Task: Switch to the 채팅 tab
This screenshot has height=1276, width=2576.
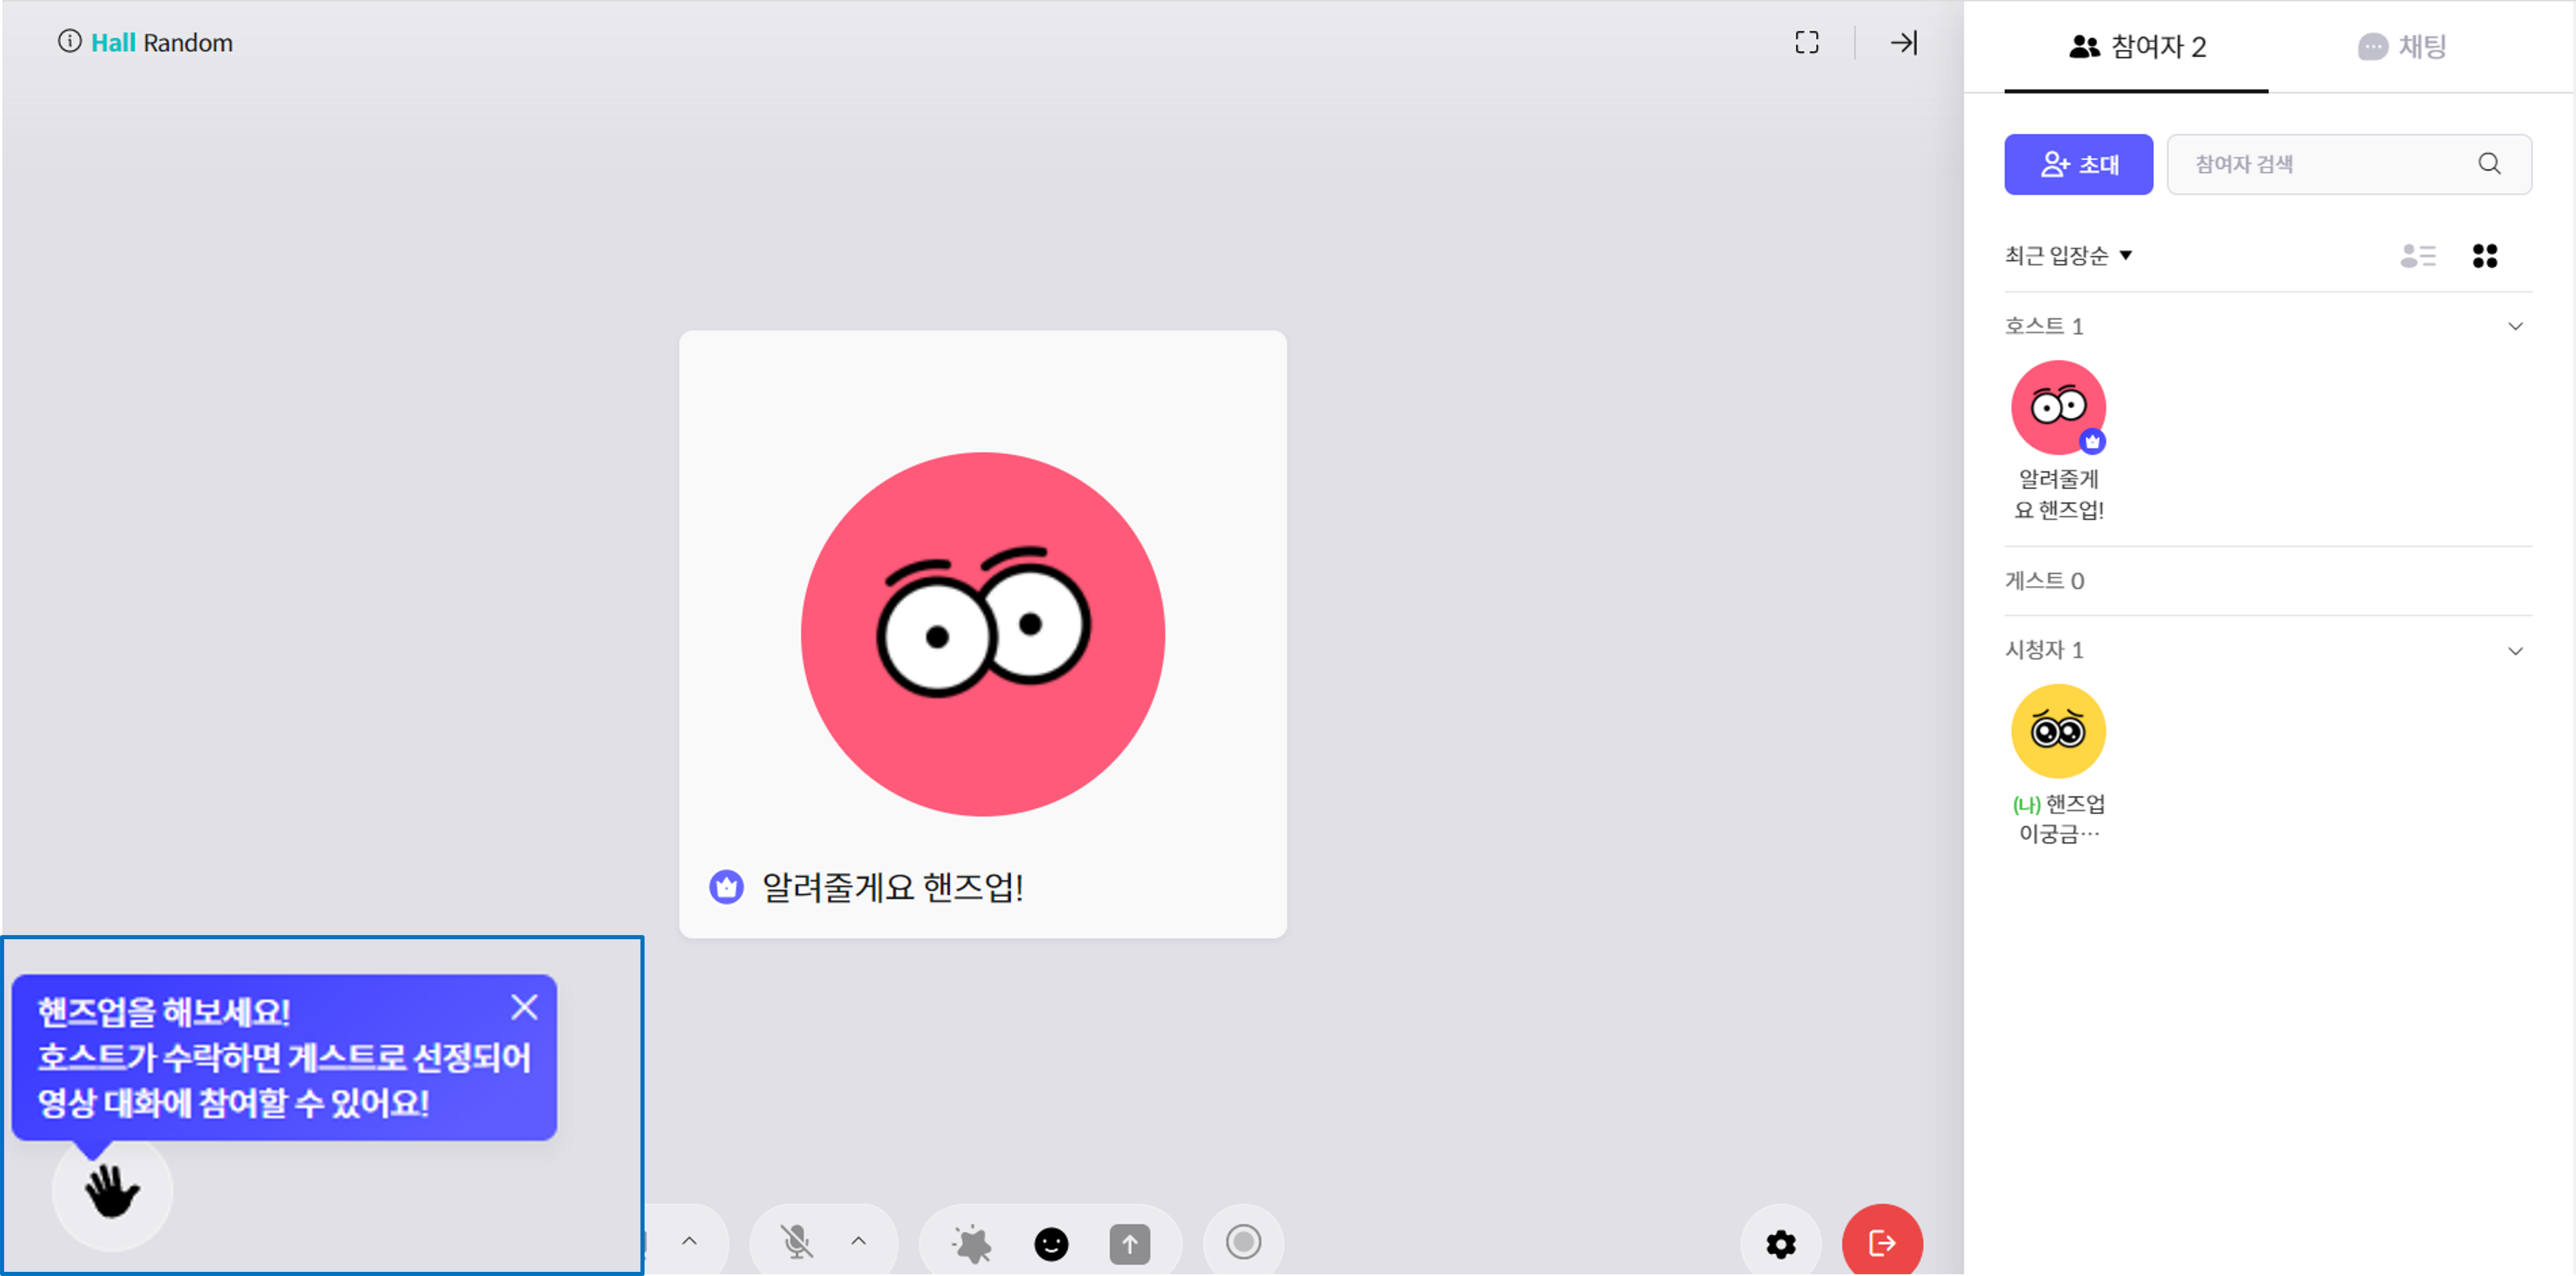Action: (x=2402, y=47)
